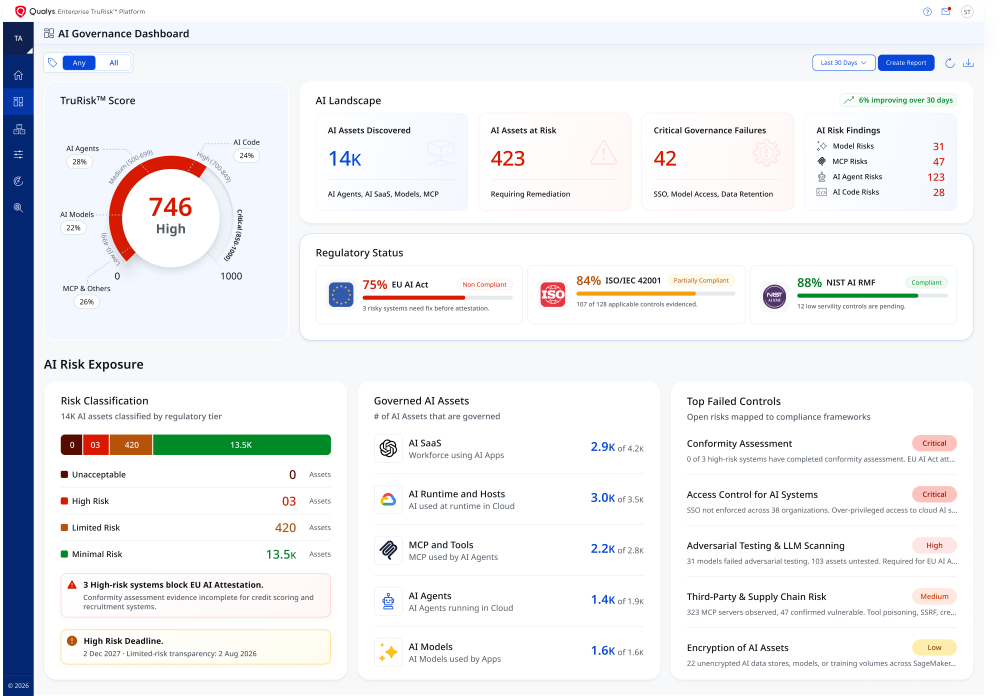Click the download dashboard icon
The image size is (1000, 696).
tap(968, 63)
